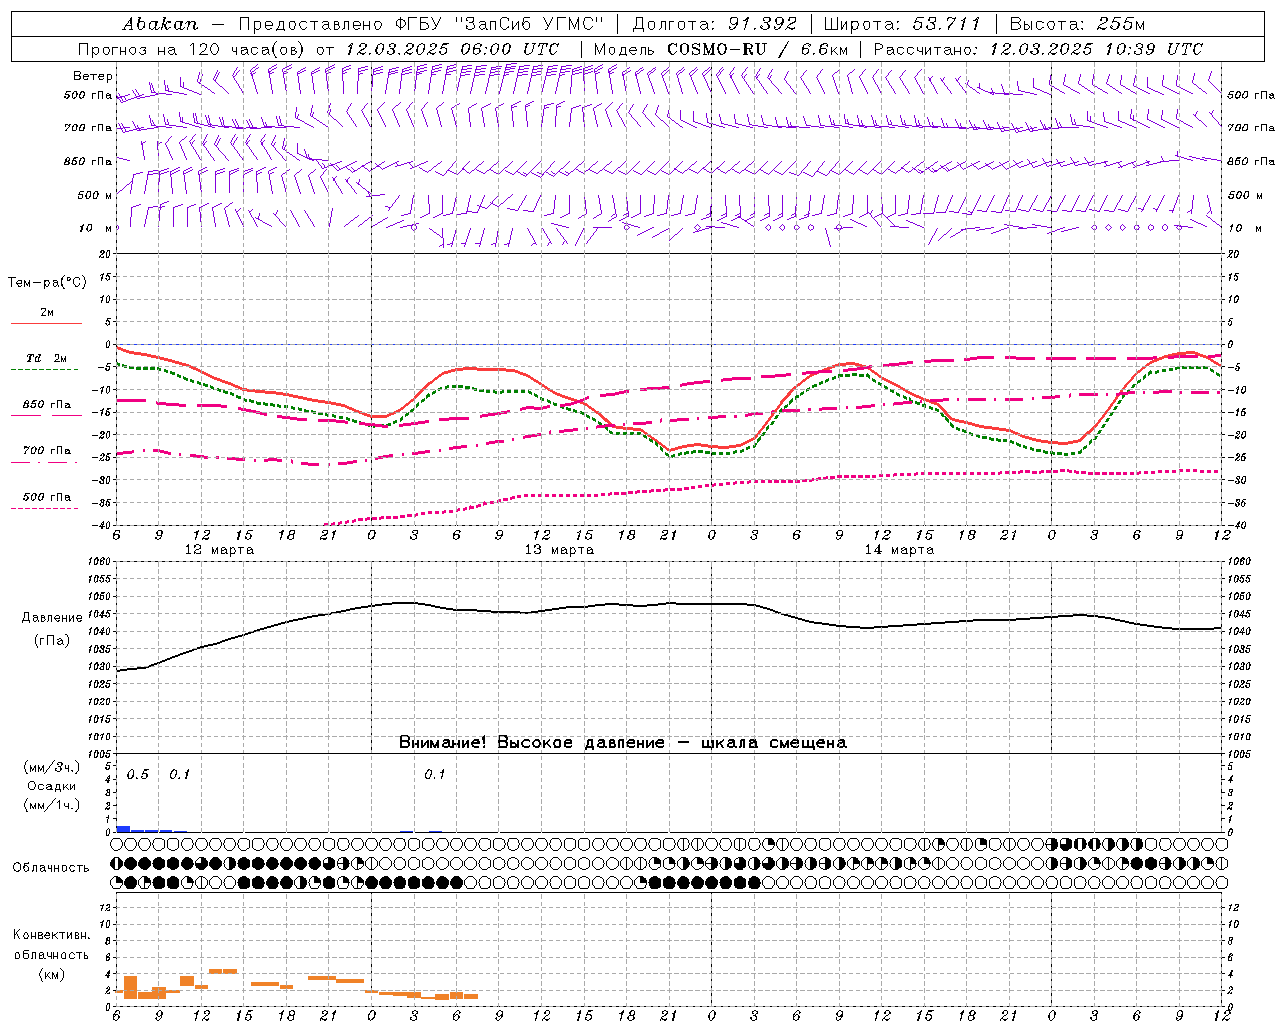Click "850 гПа" on wind panel right axis
This screenshot has height=1024, width=1280.
1251,161
